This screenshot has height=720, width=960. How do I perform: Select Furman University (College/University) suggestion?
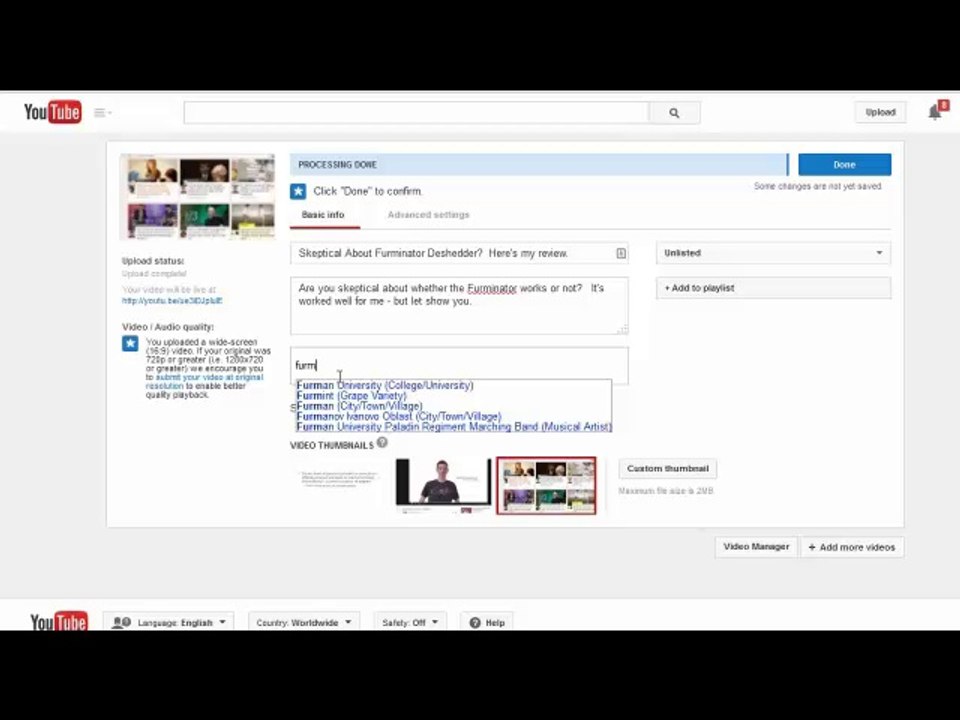pyautogui.click(x=385, y=385)
